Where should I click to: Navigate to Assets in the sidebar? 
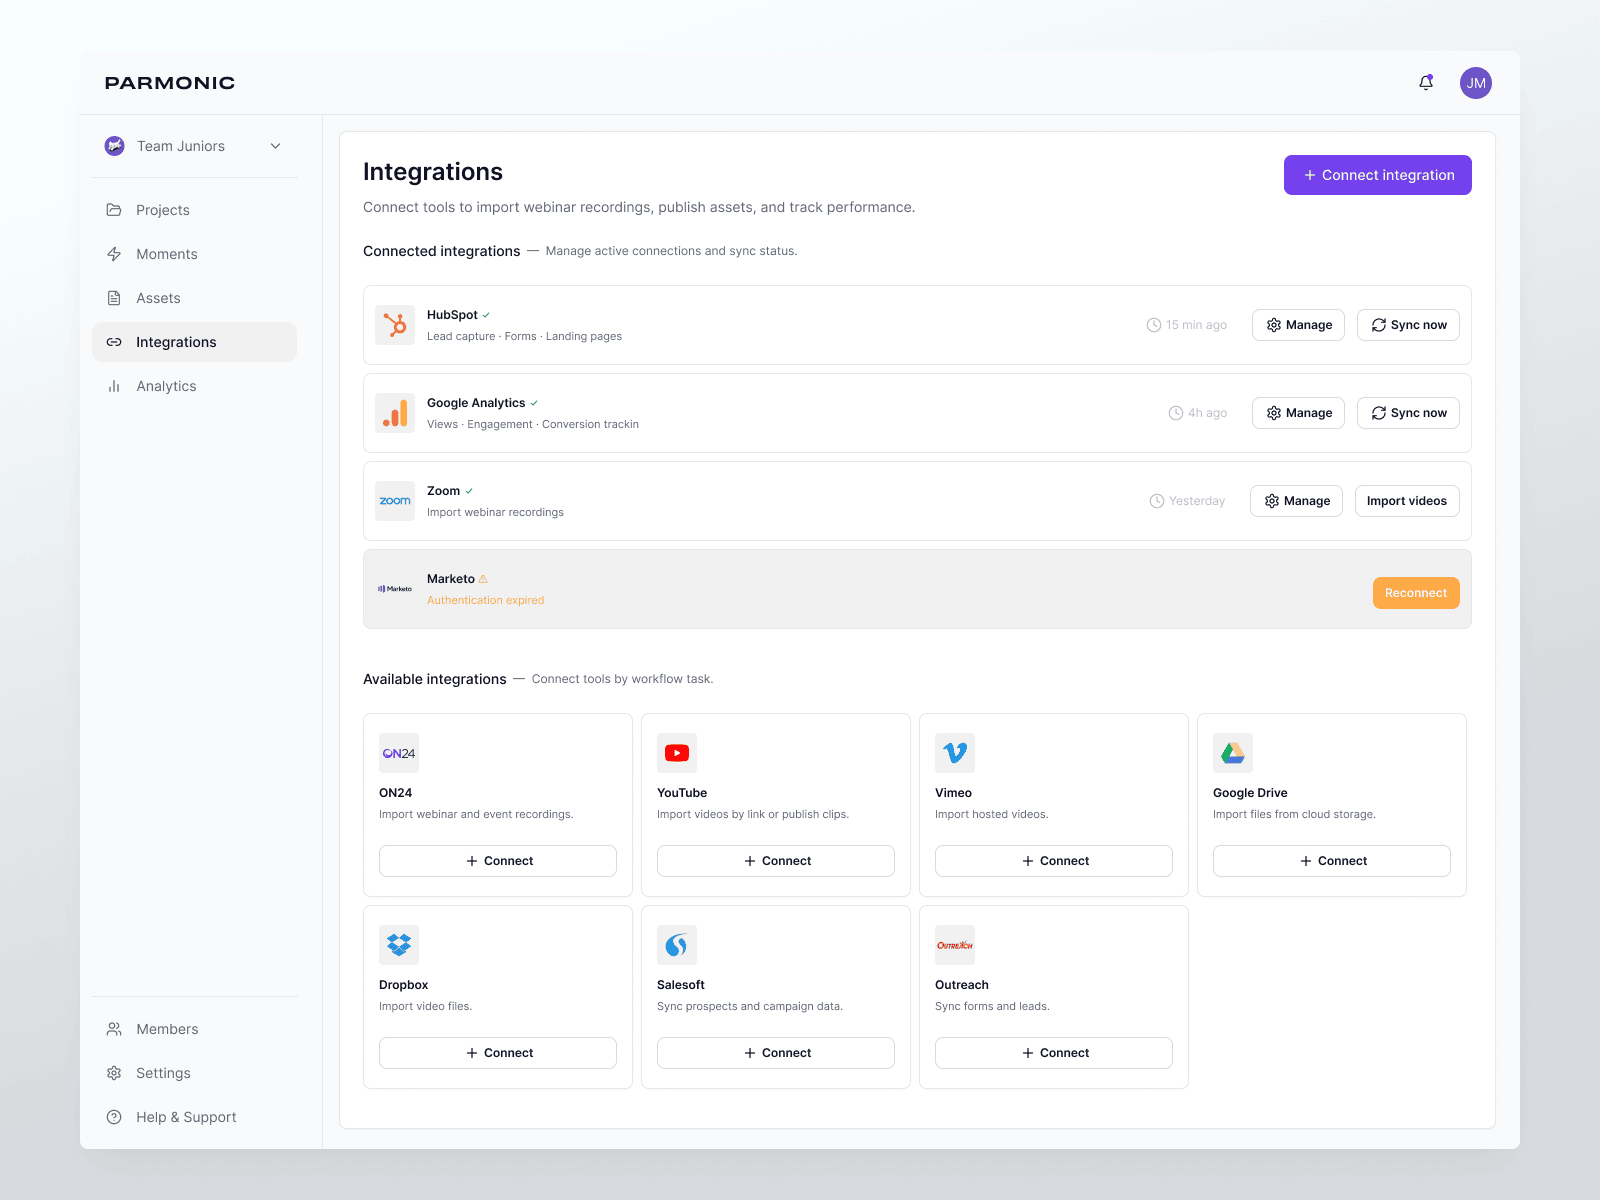(x=195, y=298)
